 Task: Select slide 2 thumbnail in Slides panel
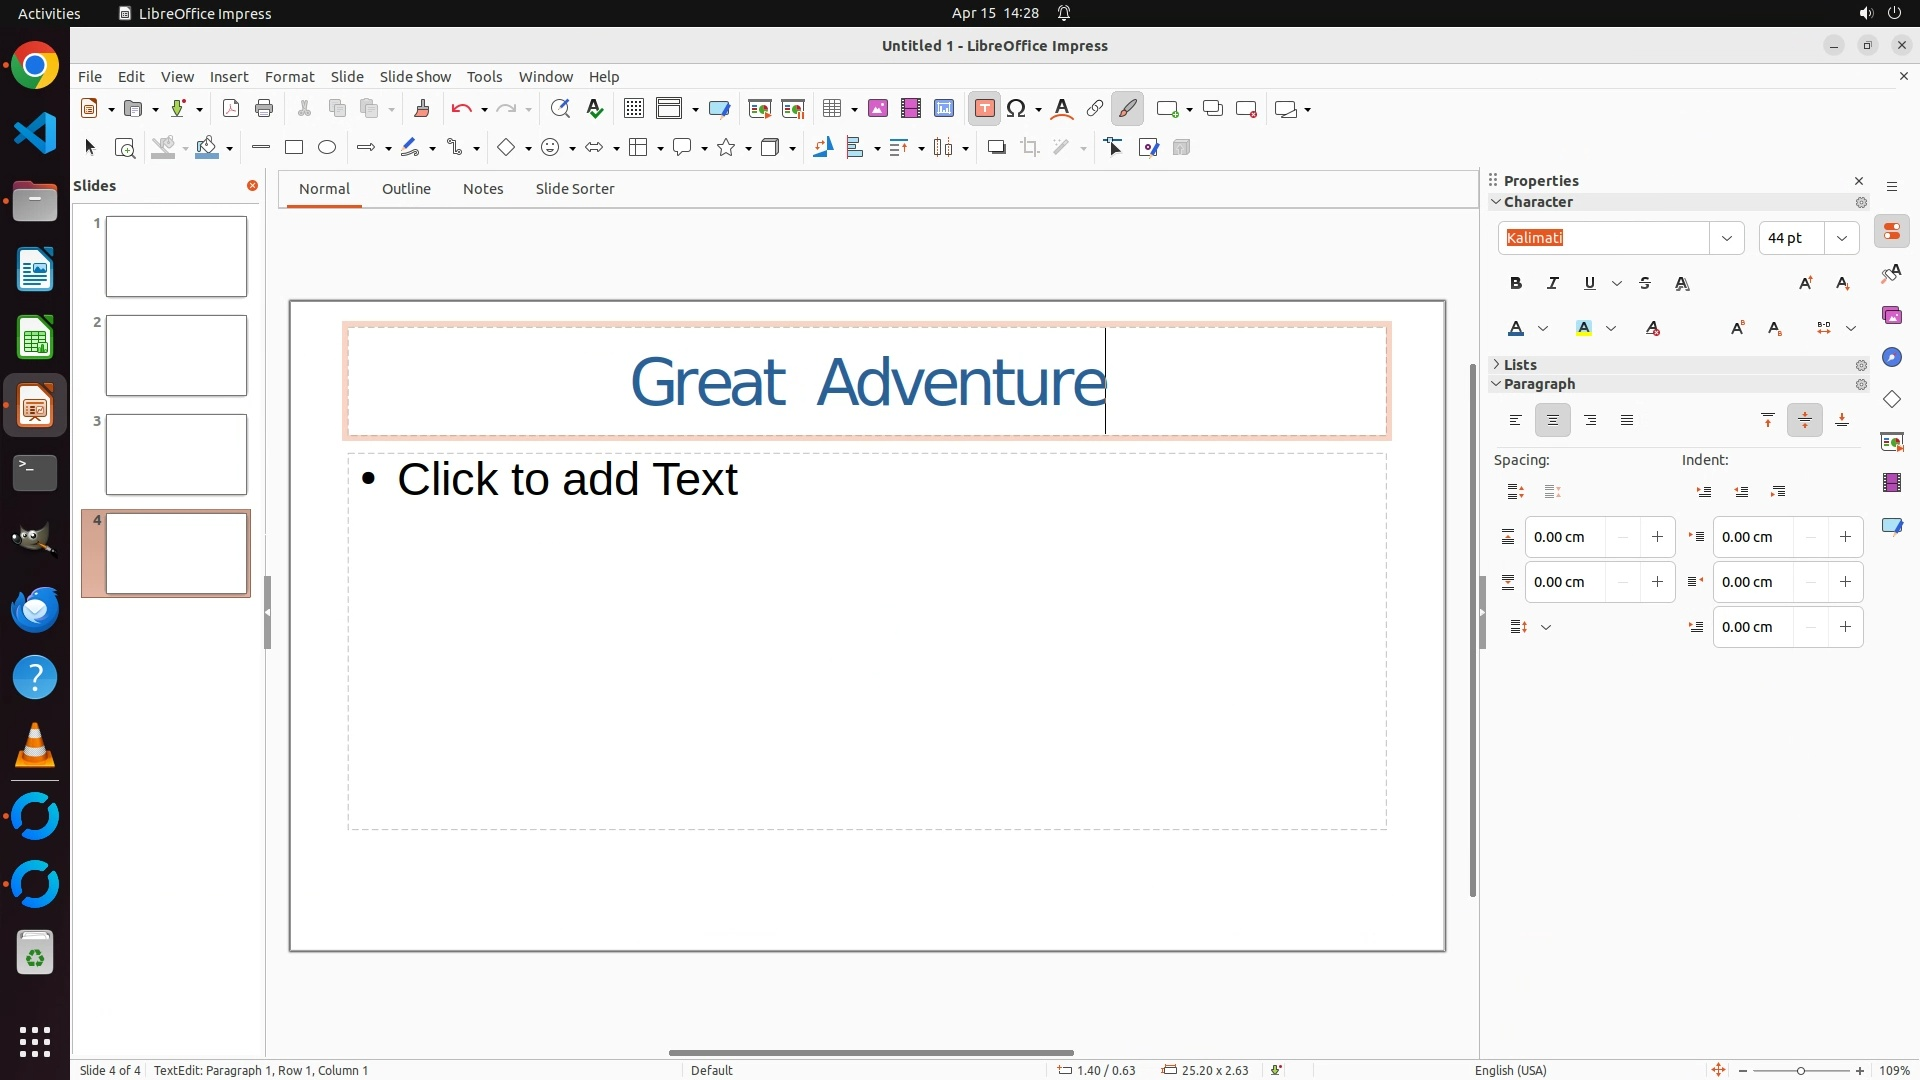[x=176, y=356]
